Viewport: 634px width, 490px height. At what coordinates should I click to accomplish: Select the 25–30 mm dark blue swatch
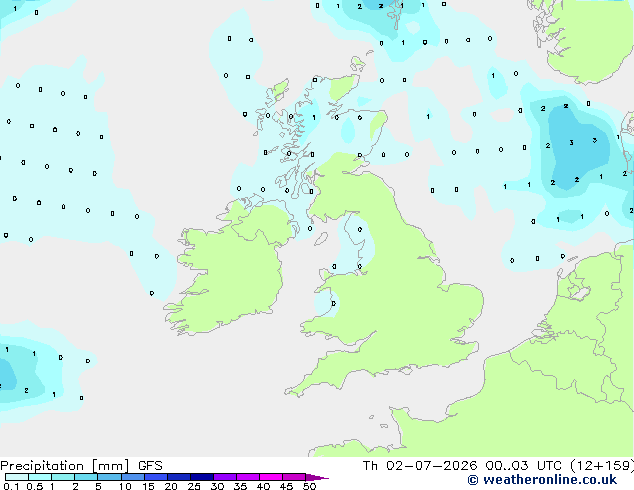[202, 477]
